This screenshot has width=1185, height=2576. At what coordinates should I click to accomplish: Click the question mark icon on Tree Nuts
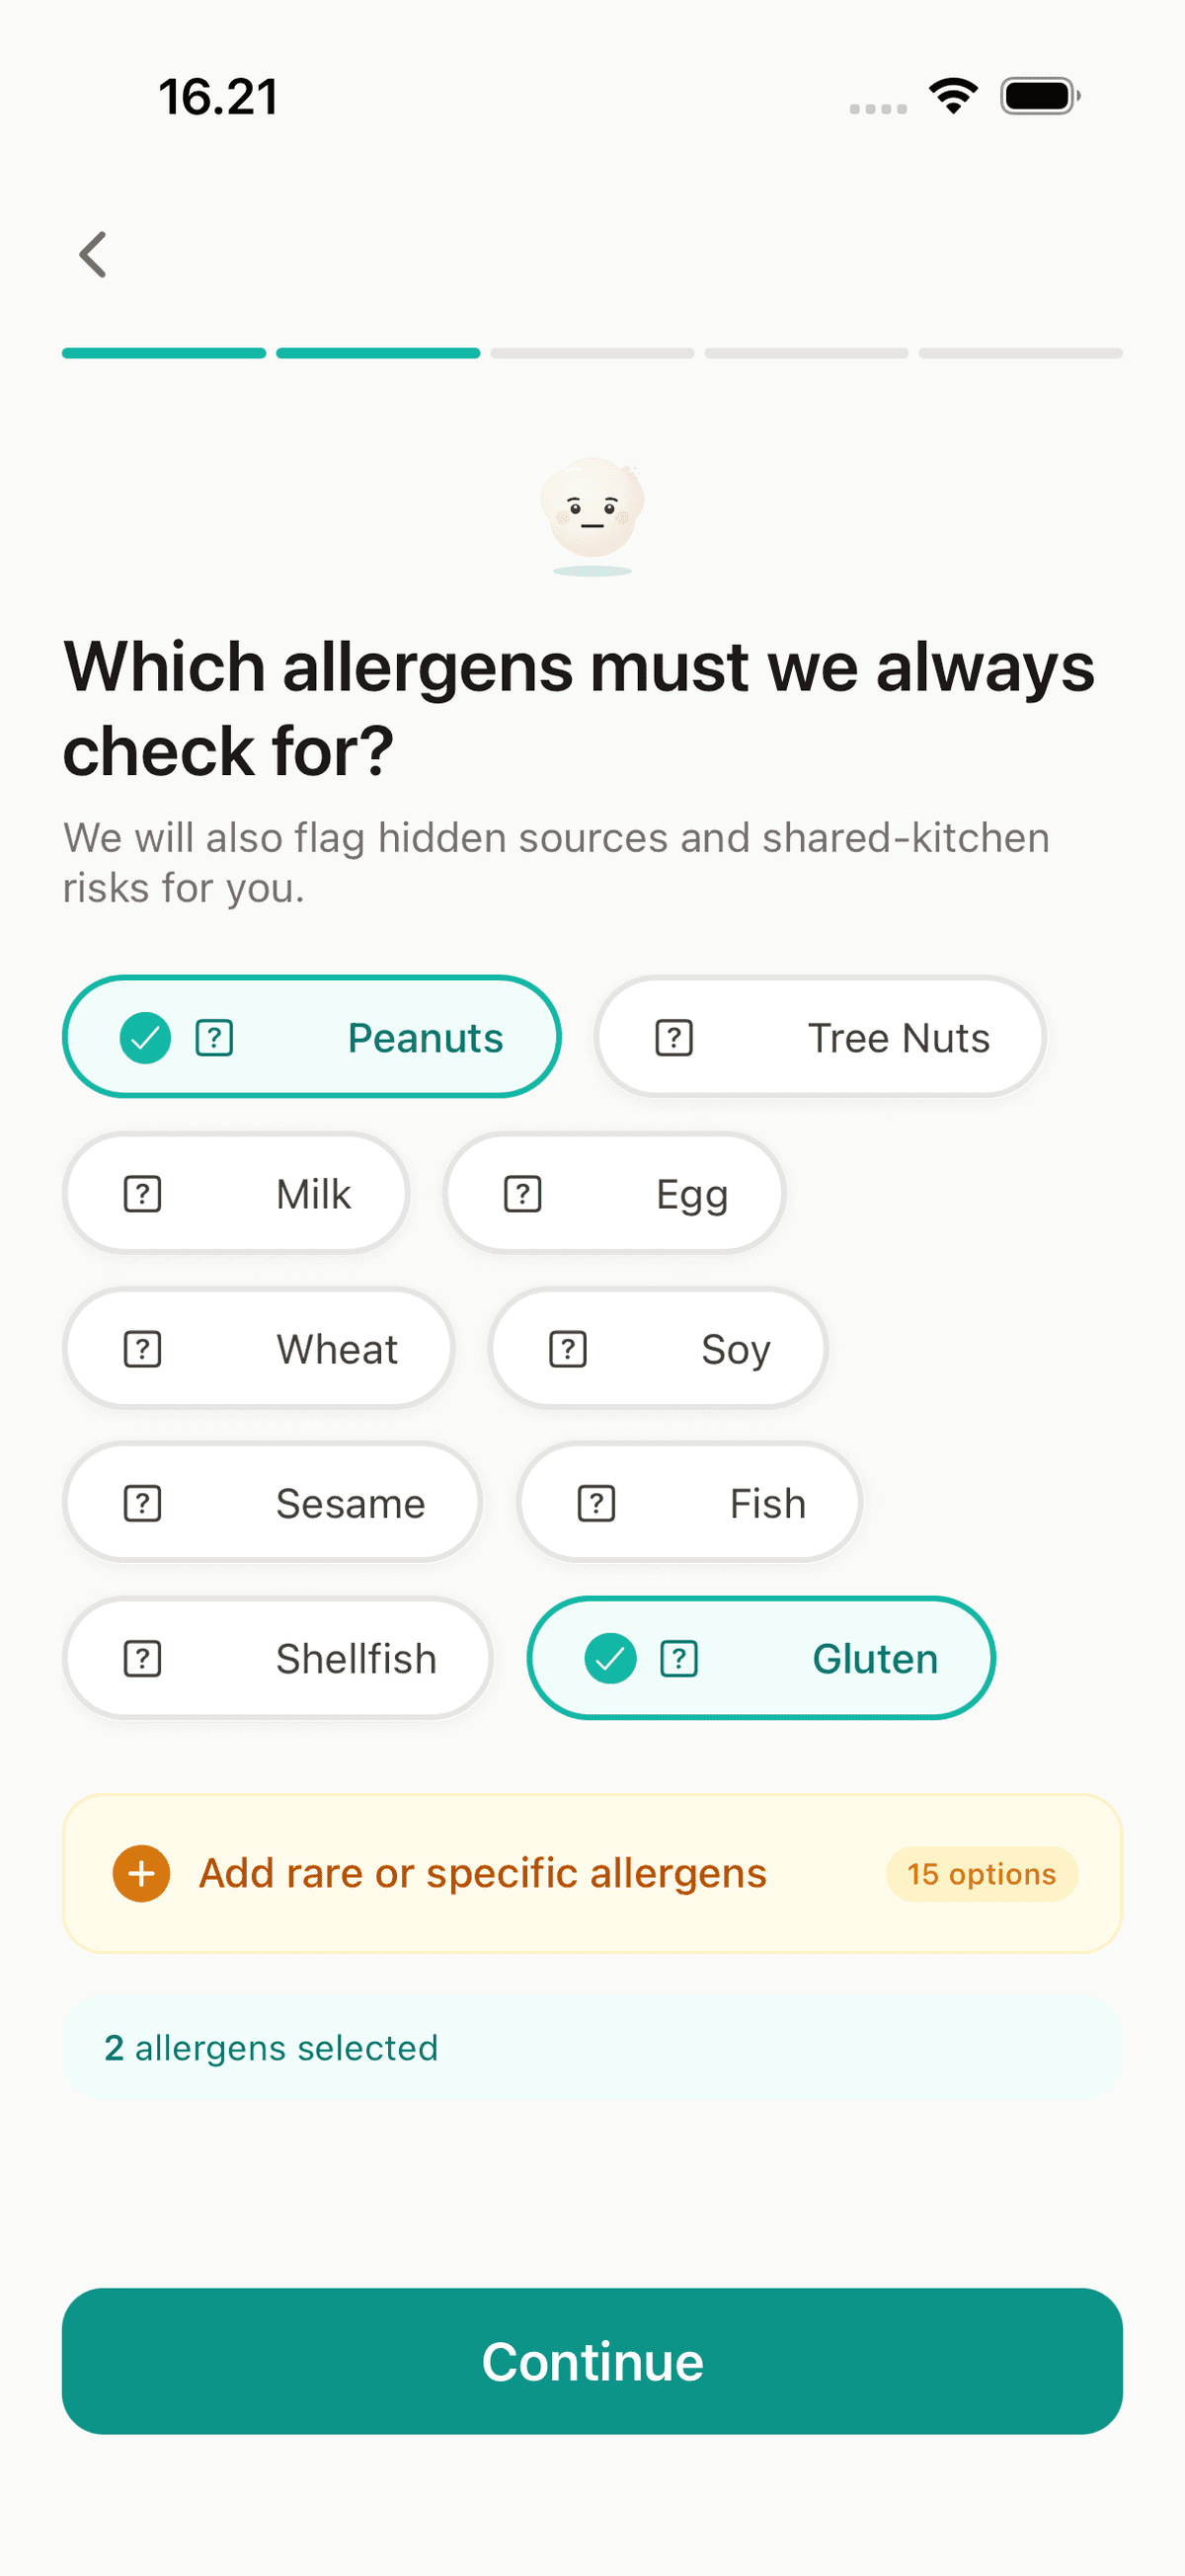pyautogui.click(x=674, y=1037)
